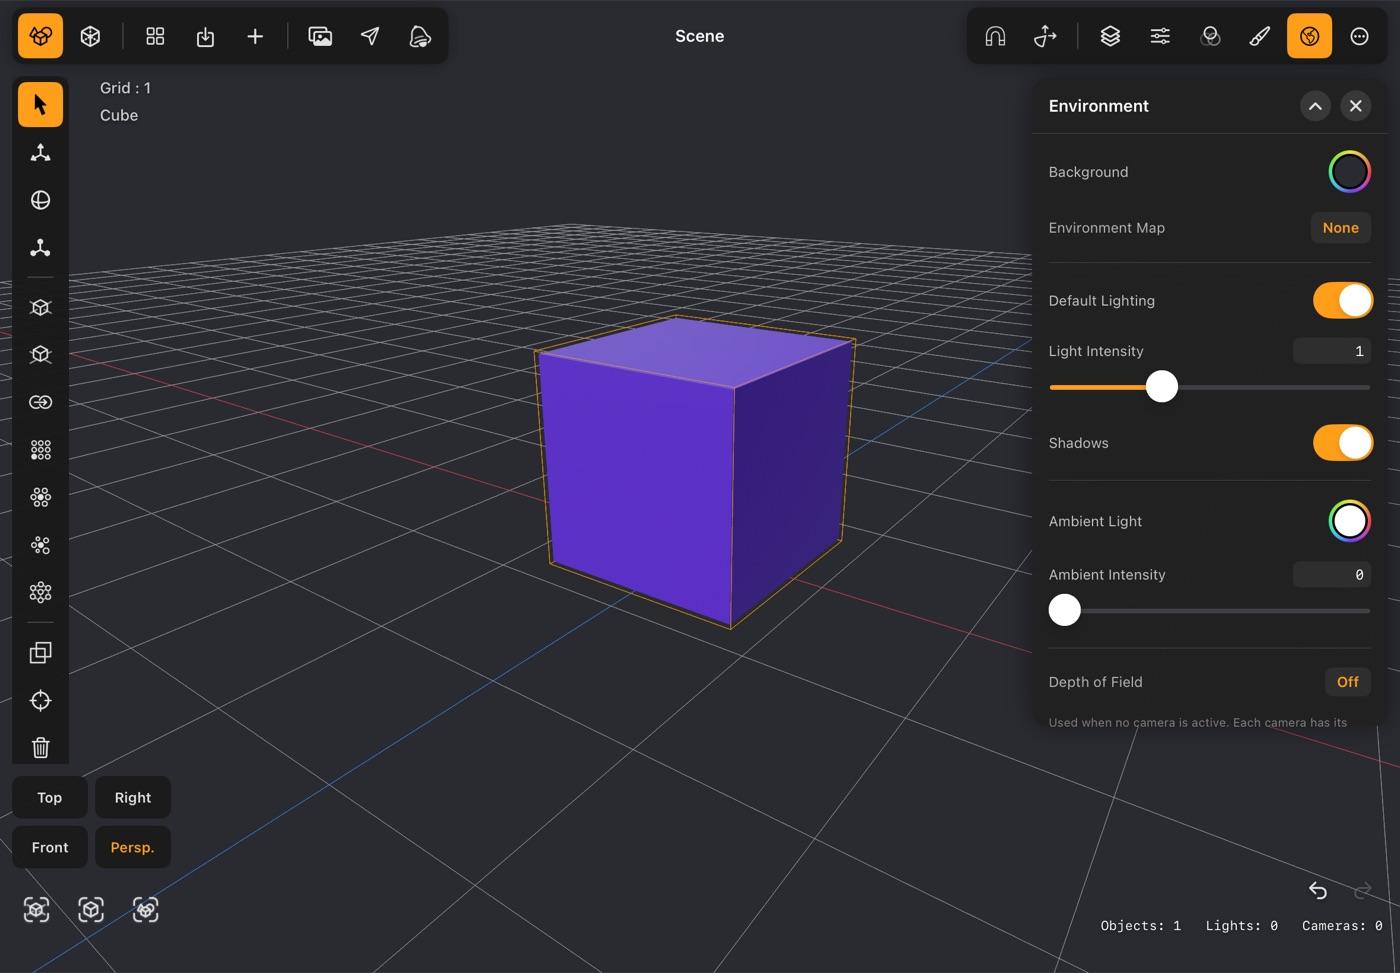Click the import download icon
The image size is (1400, 973).
pyautogui.click(x=205, y=36)
